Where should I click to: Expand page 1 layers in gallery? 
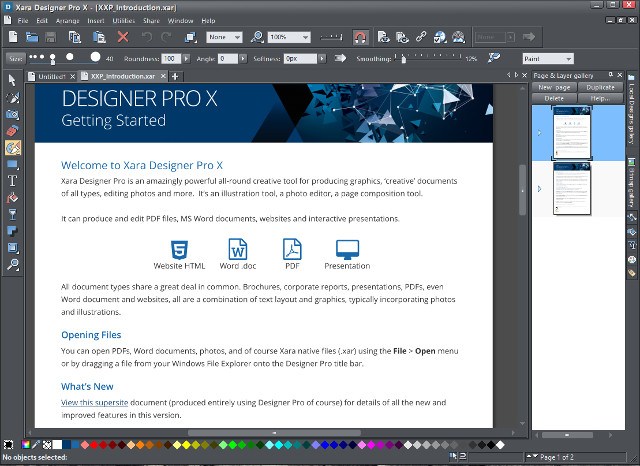pos(539,133)
